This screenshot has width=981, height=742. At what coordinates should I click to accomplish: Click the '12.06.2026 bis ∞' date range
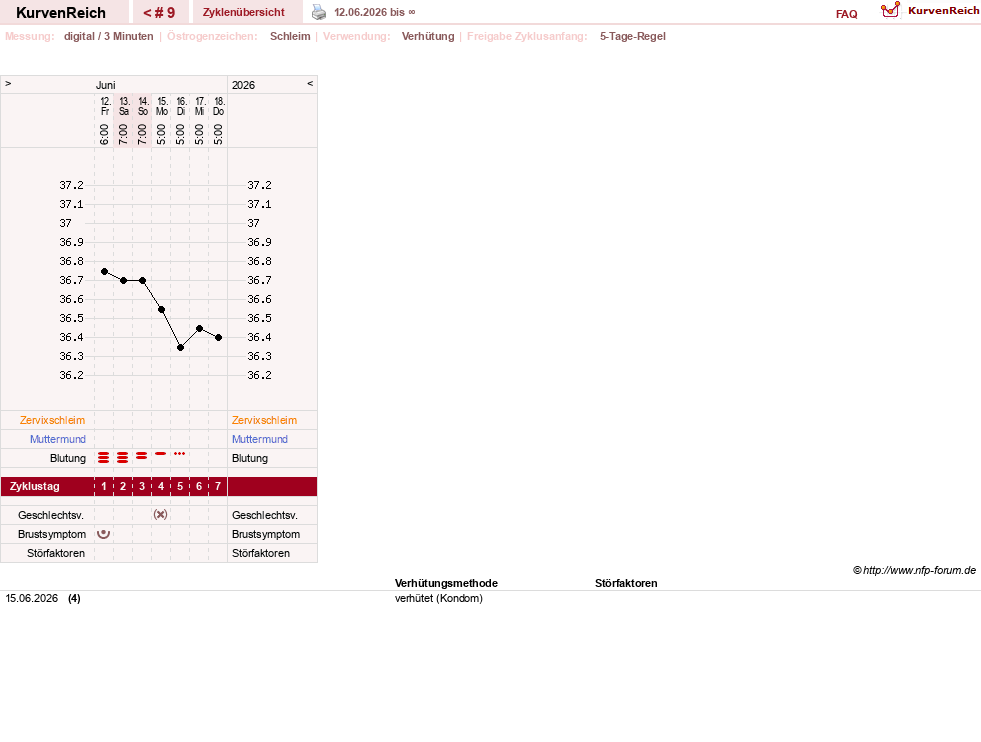[375, 13]
